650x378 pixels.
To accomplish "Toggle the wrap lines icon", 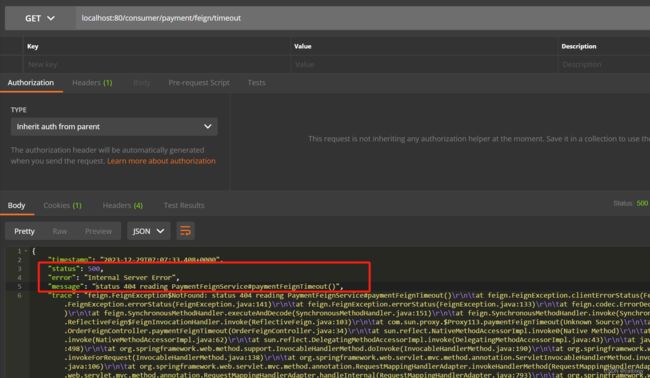I will [185, 231].
